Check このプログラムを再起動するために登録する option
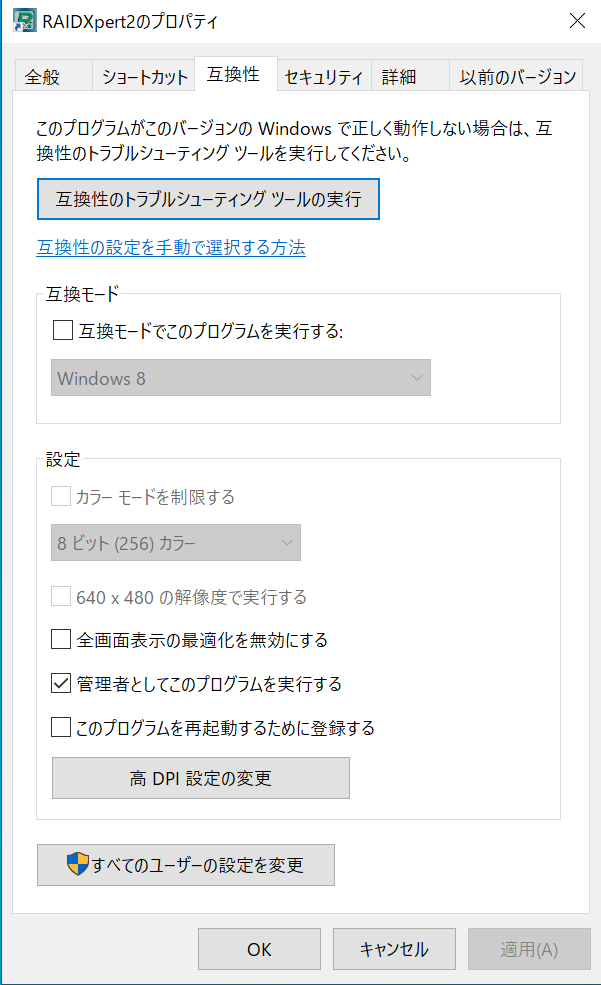 pos(62,728)
